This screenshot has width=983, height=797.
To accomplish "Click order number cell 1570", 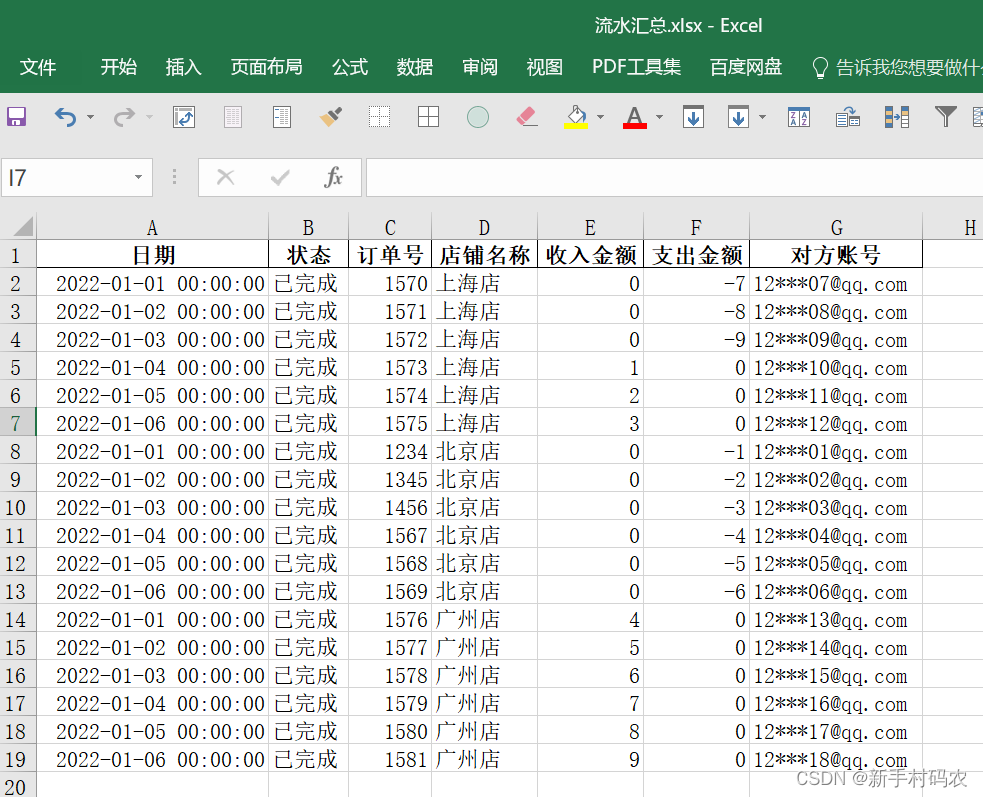I will pos(390,283).
